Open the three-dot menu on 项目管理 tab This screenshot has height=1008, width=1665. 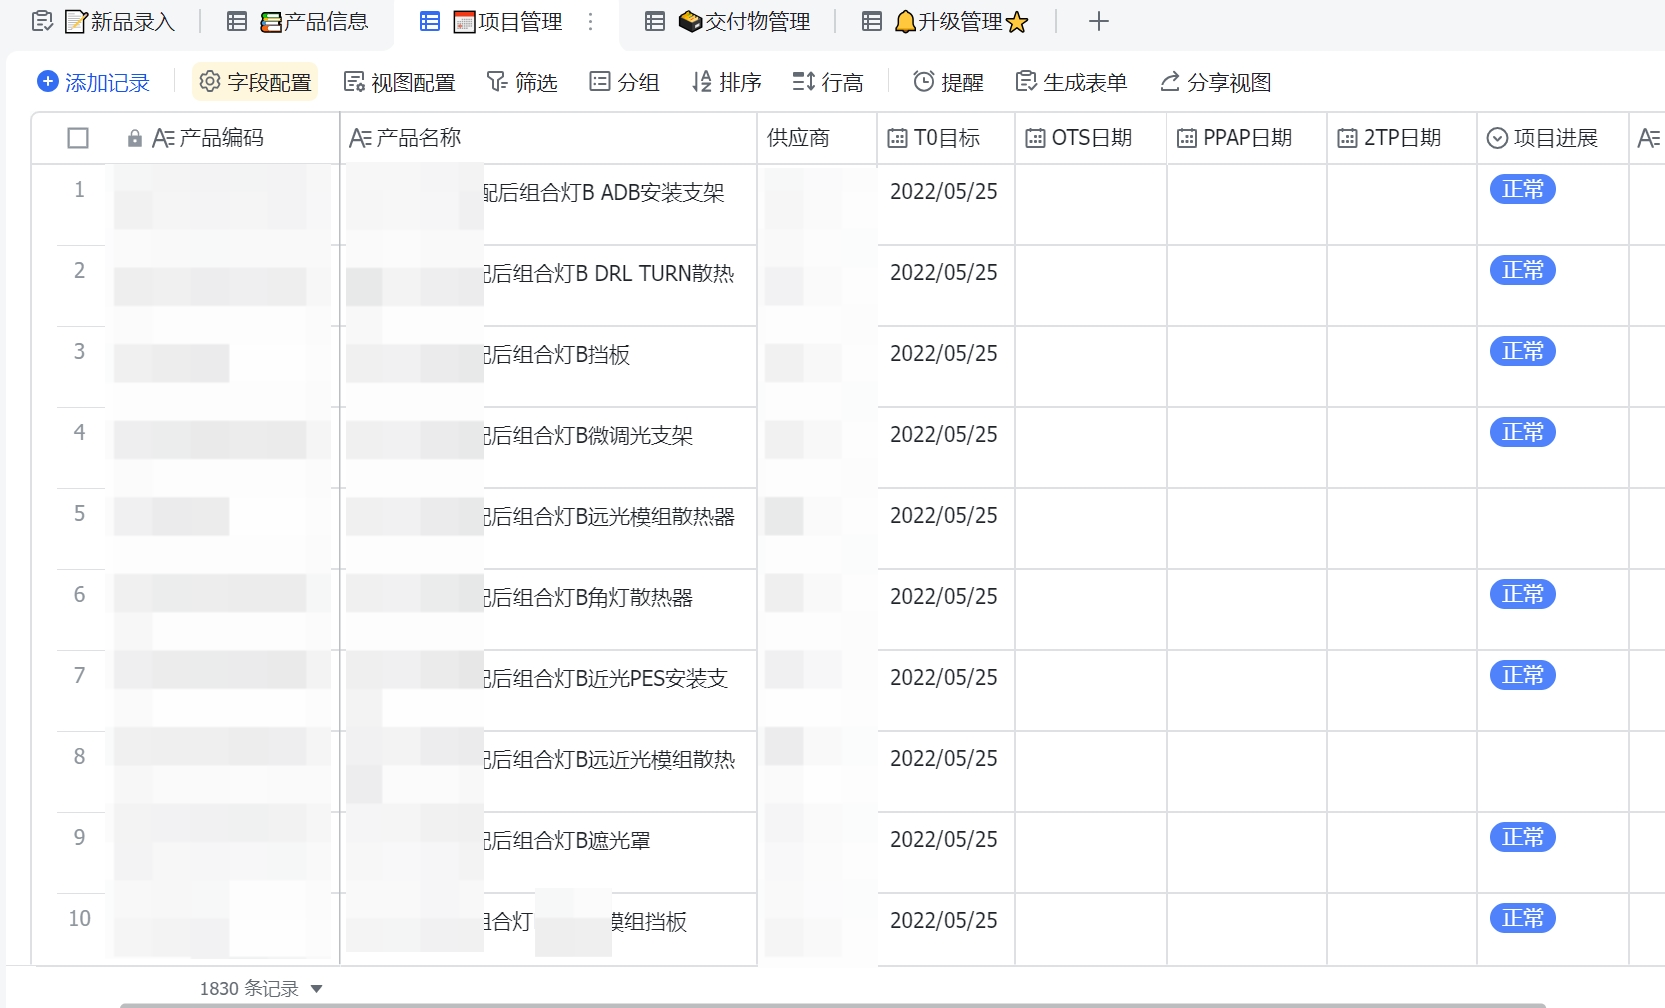point(591,22)
